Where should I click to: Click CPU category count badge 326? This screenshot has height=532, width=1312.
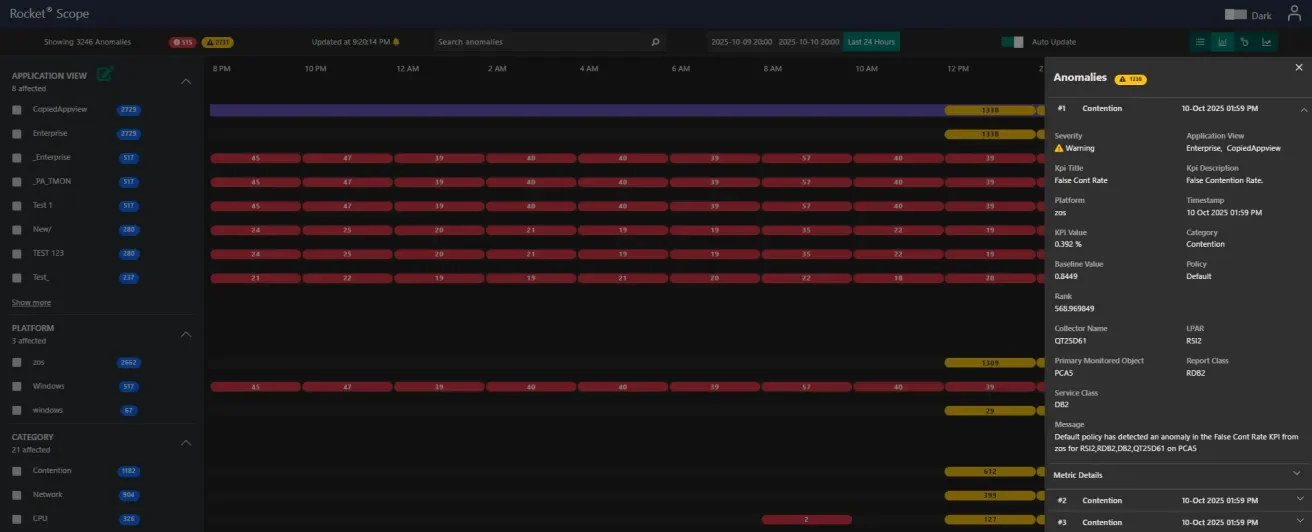(x=129, y=518)
